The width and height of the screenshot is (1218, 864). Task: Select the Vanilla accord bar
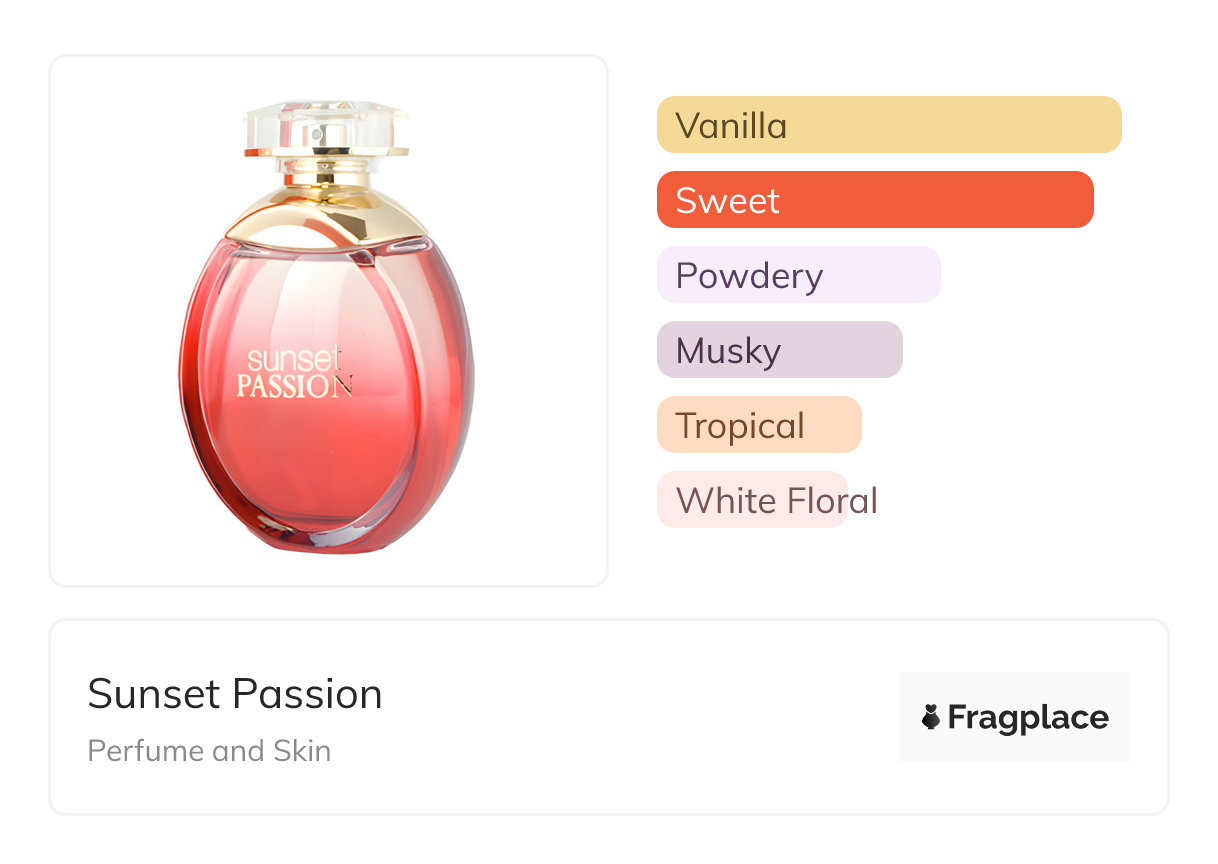point(888,125)
